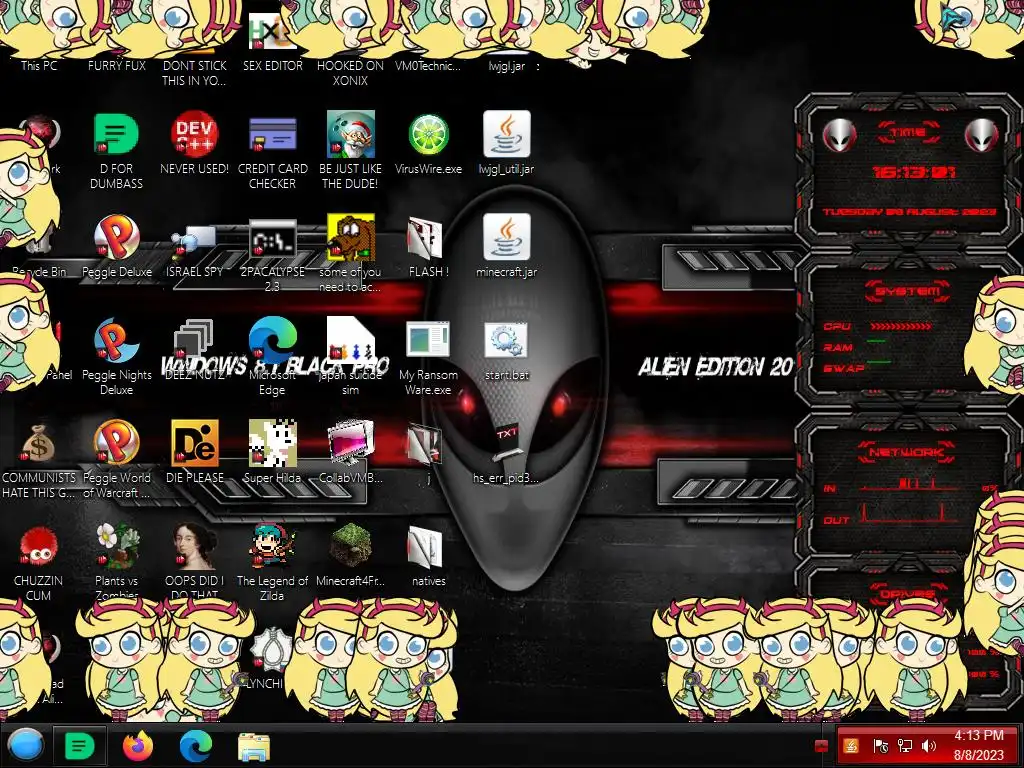Open File Explorer from the taskbar
The image size is (1024, 768).
coord(254,747)
